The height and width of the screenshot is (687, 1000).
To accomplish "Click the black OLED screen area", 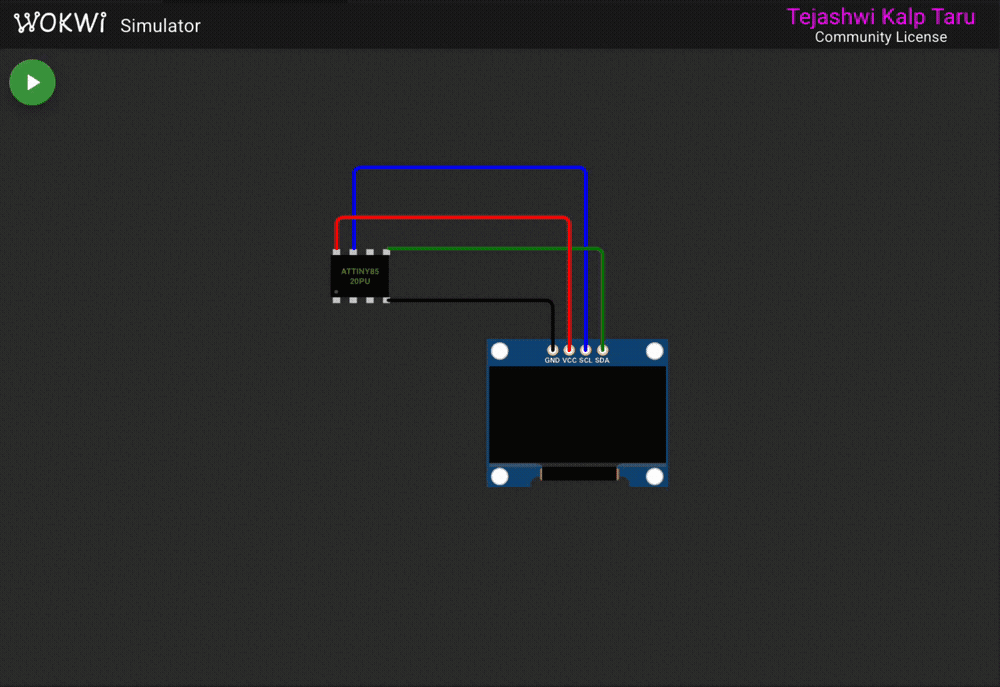I will pos(578,414).
